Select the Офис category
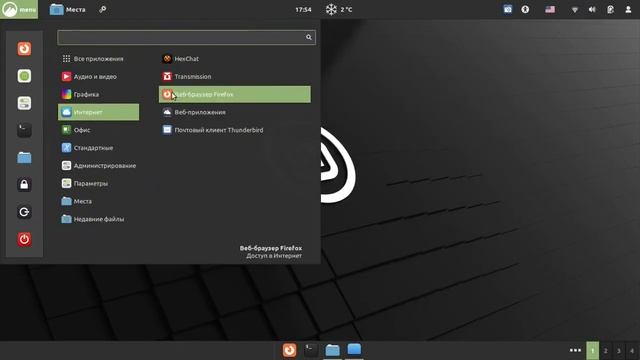 (x=98, y=130)
